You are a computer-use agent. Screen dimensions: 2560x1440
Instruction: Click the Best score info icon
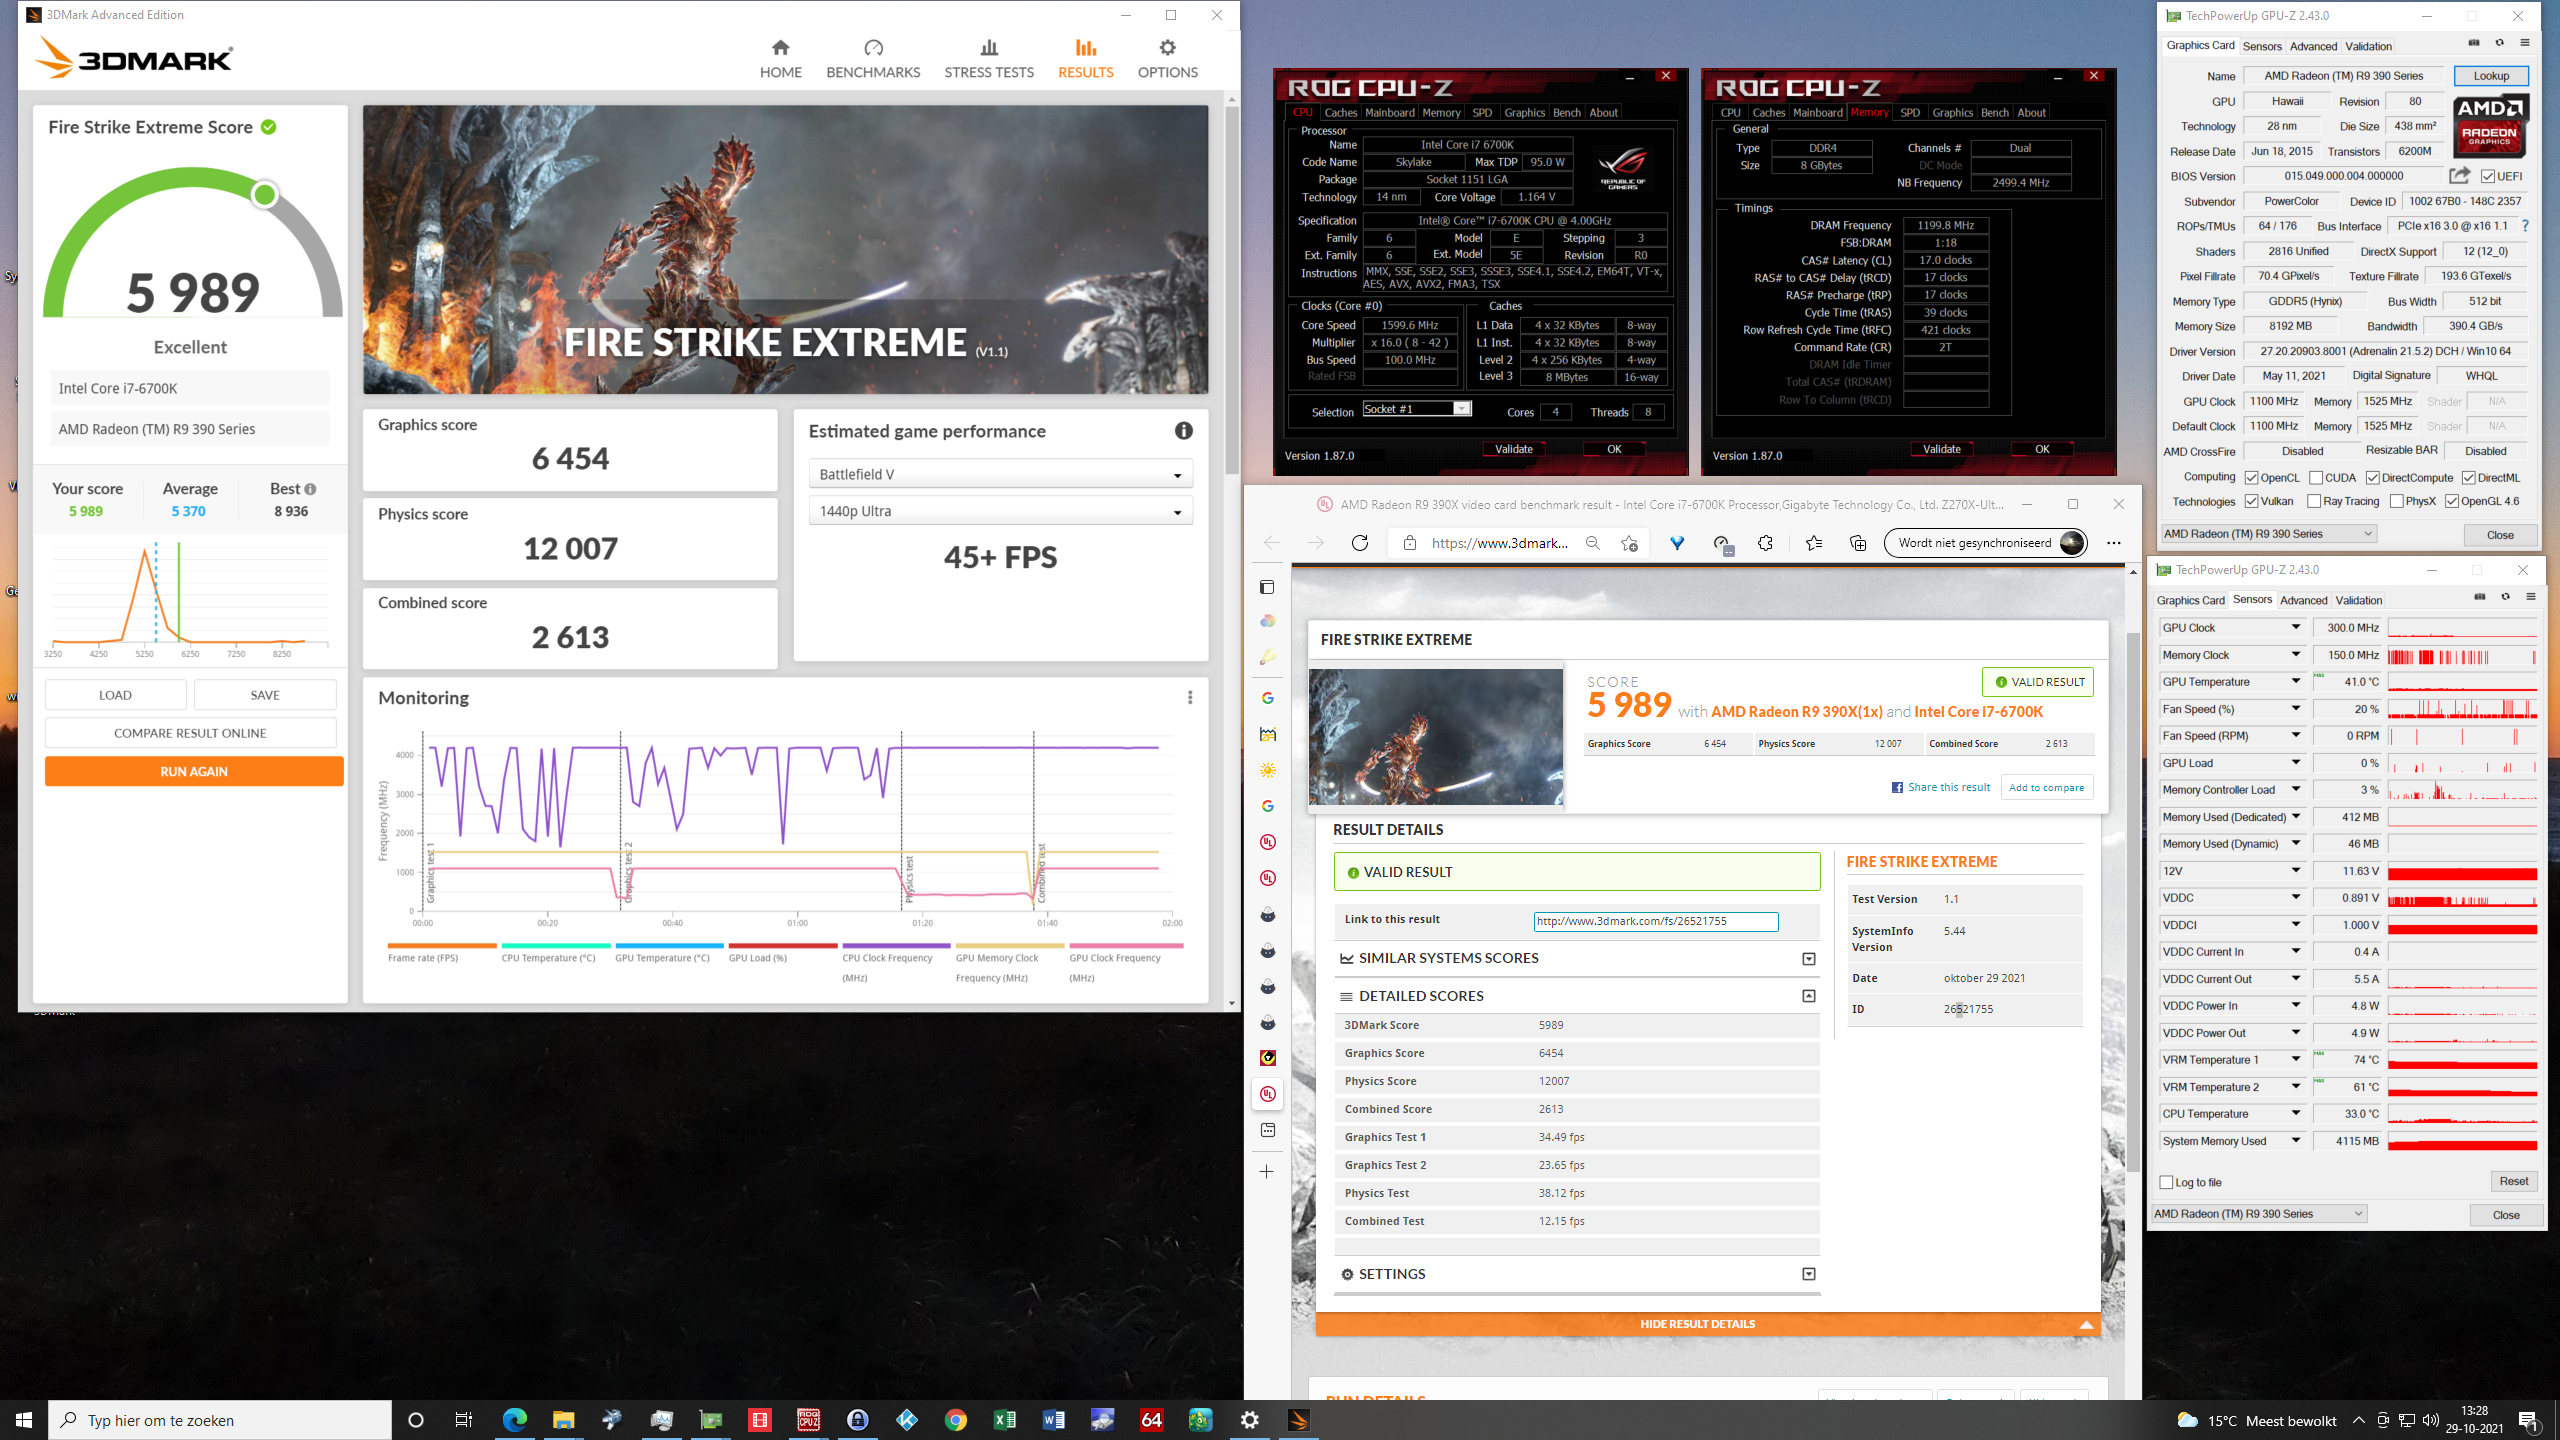point(310,489)
